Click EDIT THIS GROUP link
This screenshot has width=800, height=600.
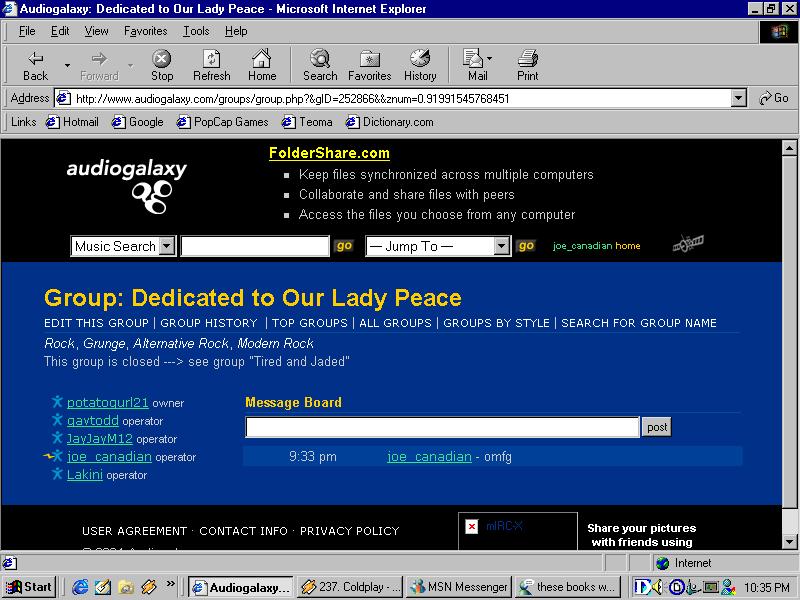point(96,323)
